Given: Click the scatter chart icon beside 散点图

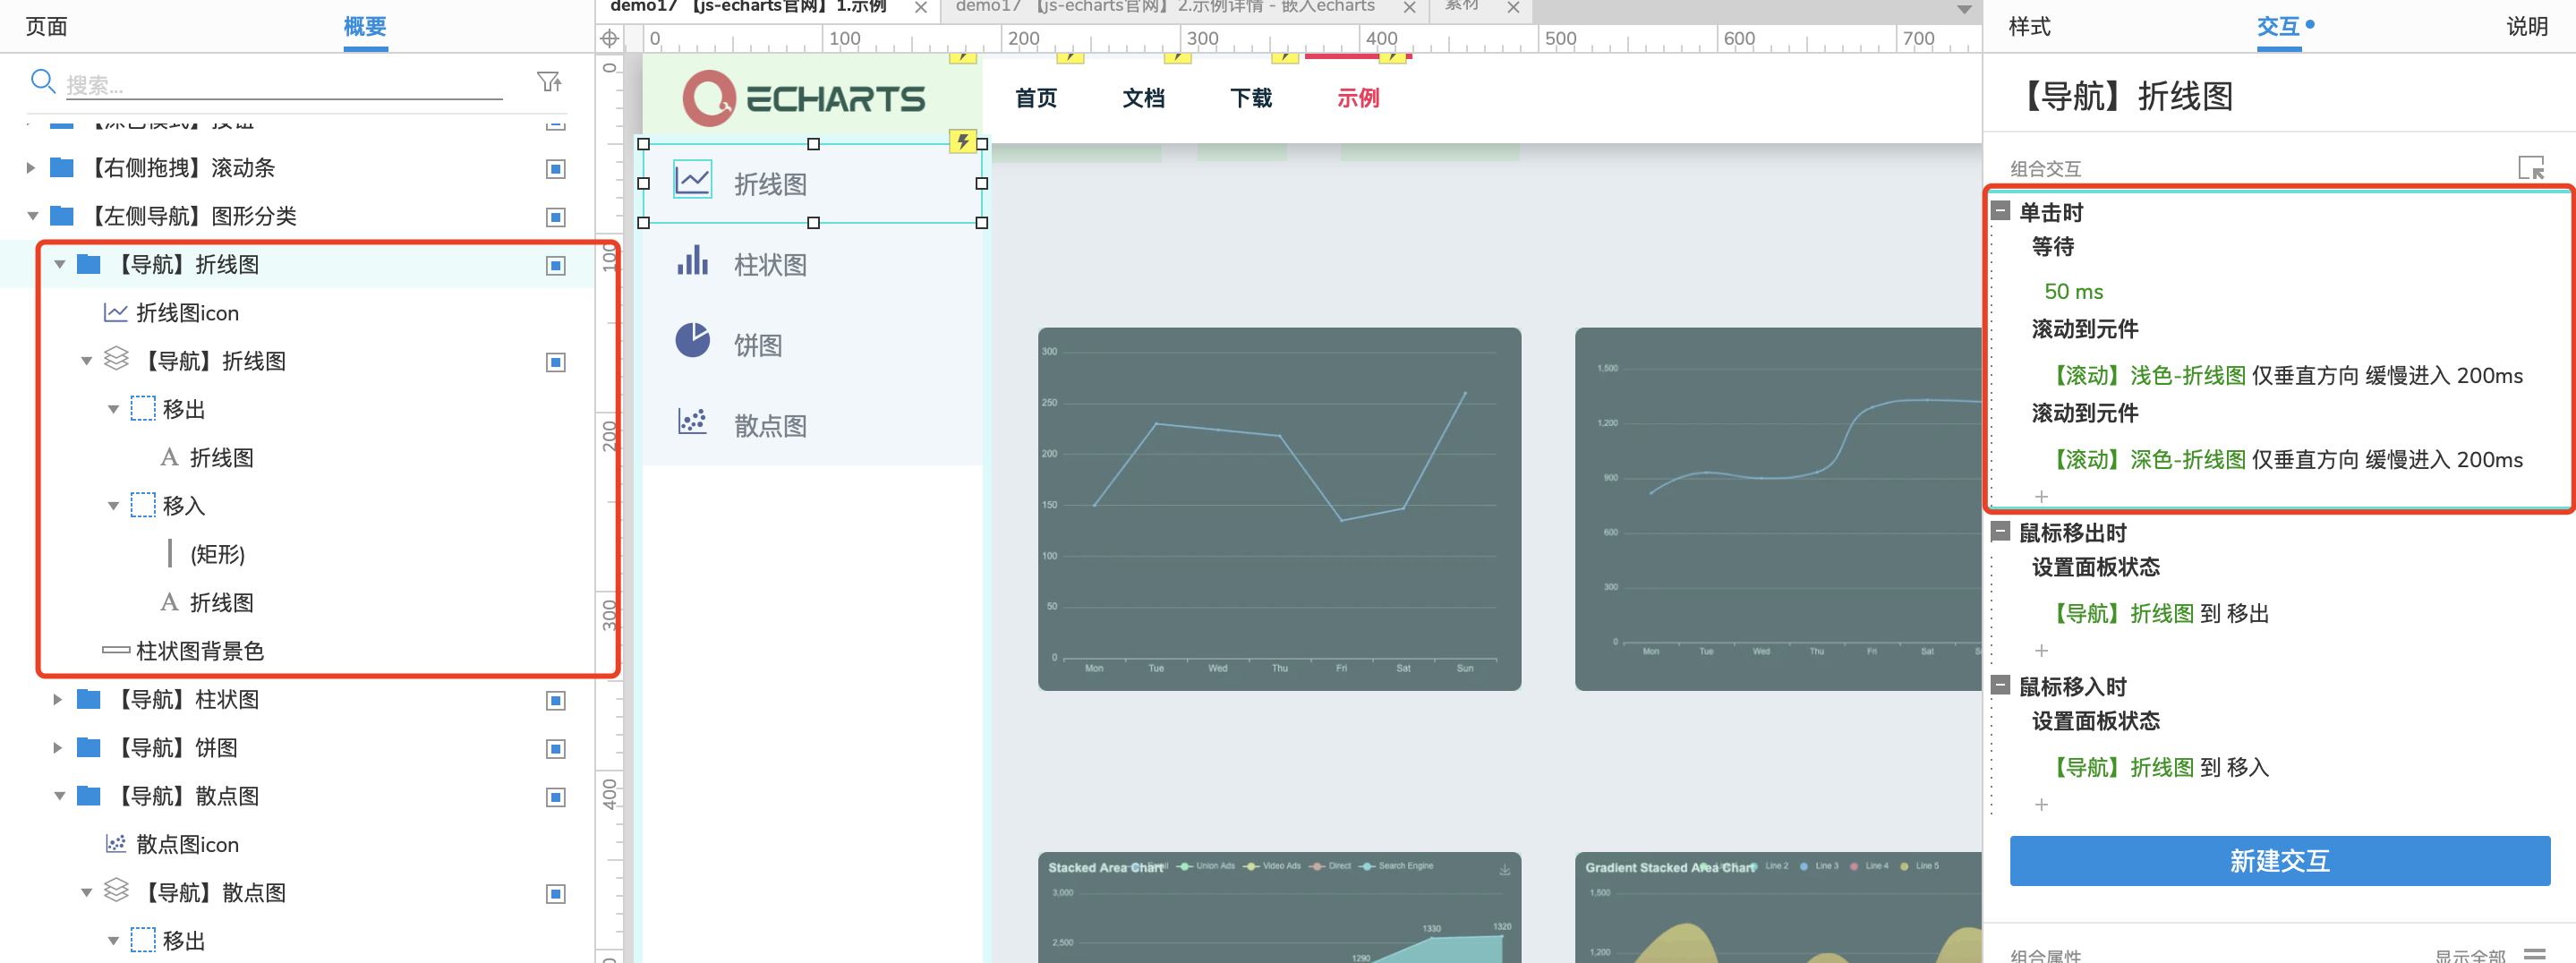Looking at the screenshot, I should [x=692, y=422].
